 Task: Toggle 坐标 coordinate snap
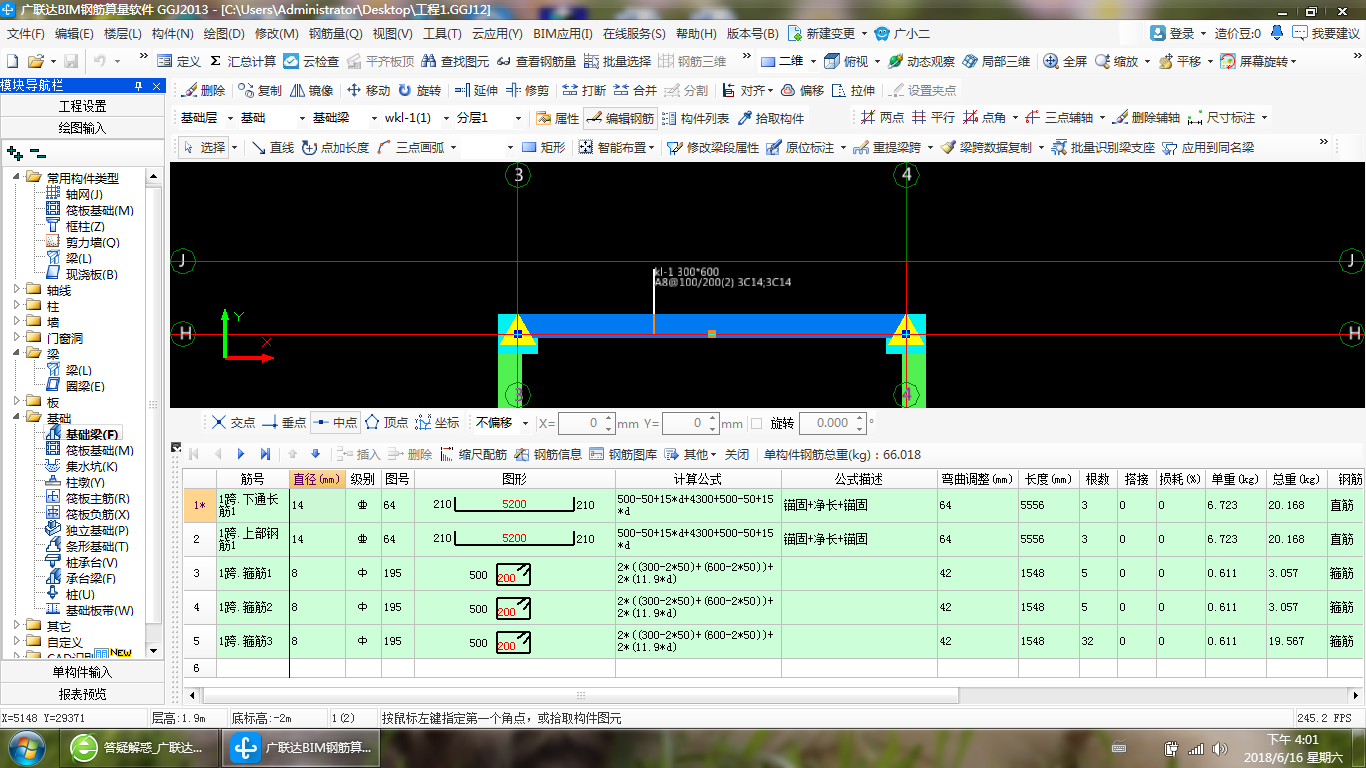coord(437,423)
